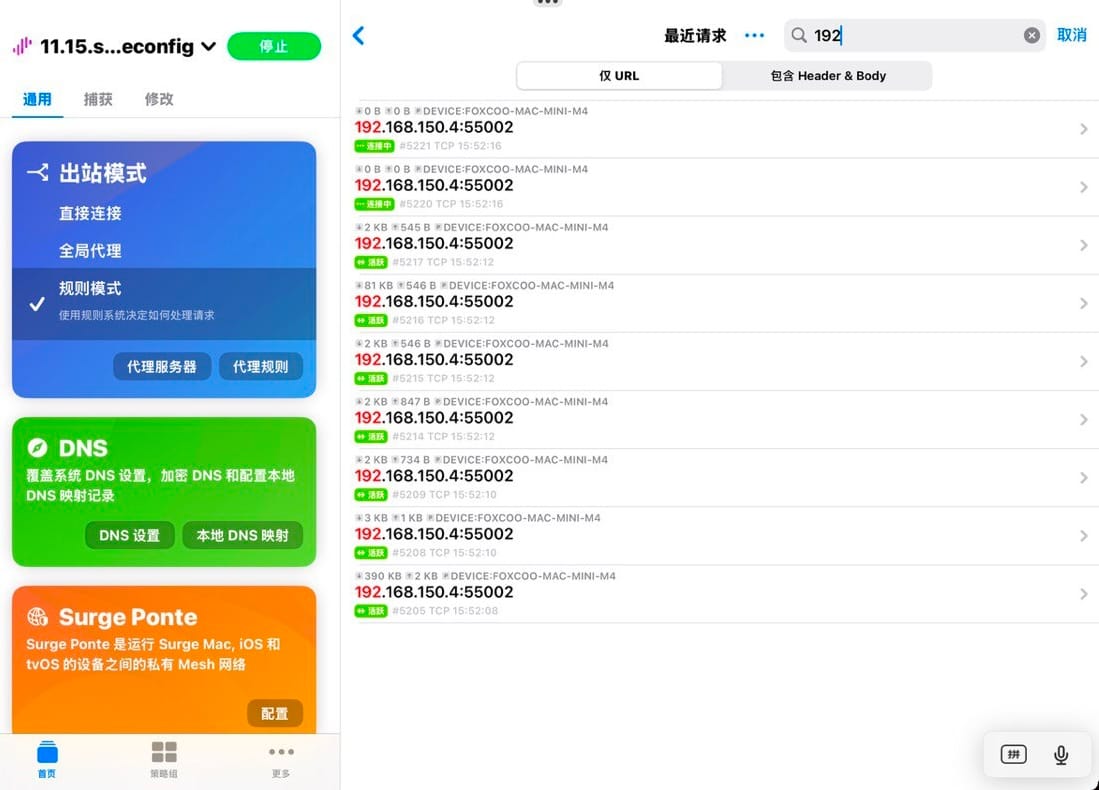Tap the Surge waveform logo icon
Screen dimensions: 1099x790
pos(22,46)
